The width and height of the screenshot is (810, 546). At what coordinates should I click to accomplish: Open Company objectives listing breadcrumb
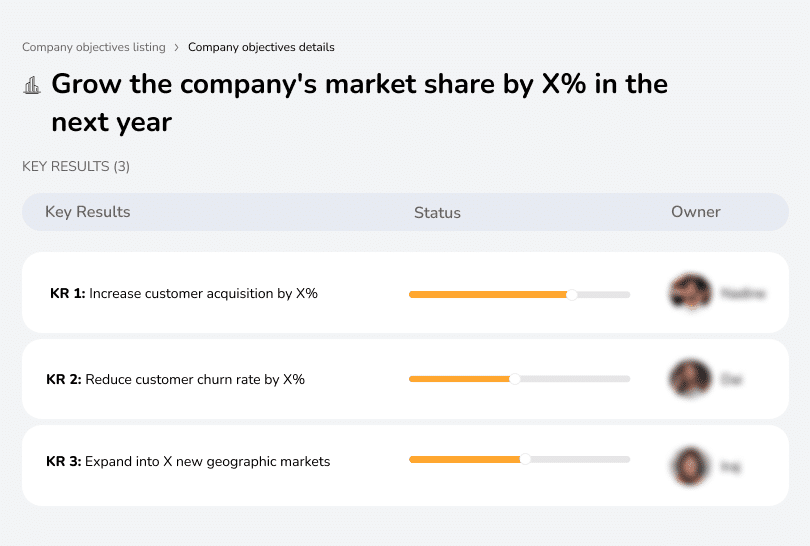[x=94, y=47]
